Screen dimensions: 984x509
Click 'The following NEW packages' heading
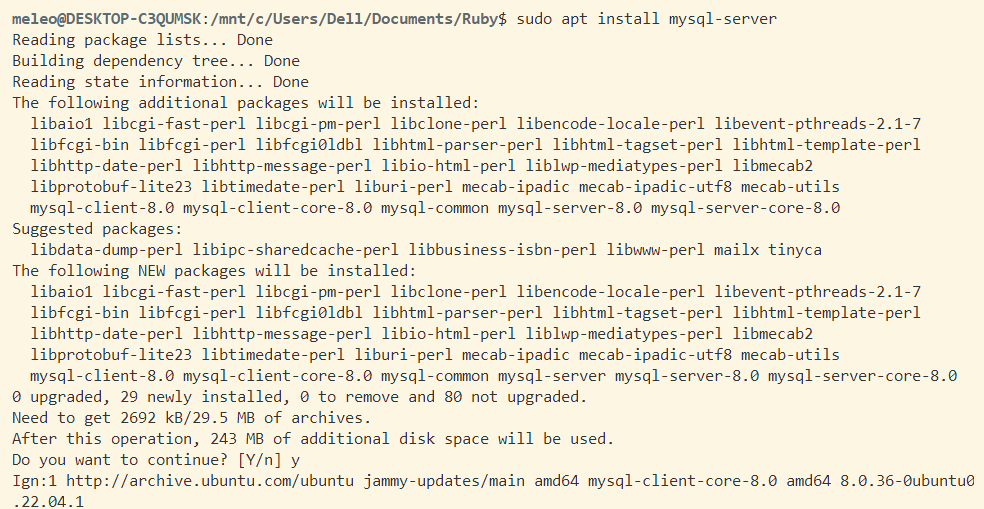coord(214,271)
